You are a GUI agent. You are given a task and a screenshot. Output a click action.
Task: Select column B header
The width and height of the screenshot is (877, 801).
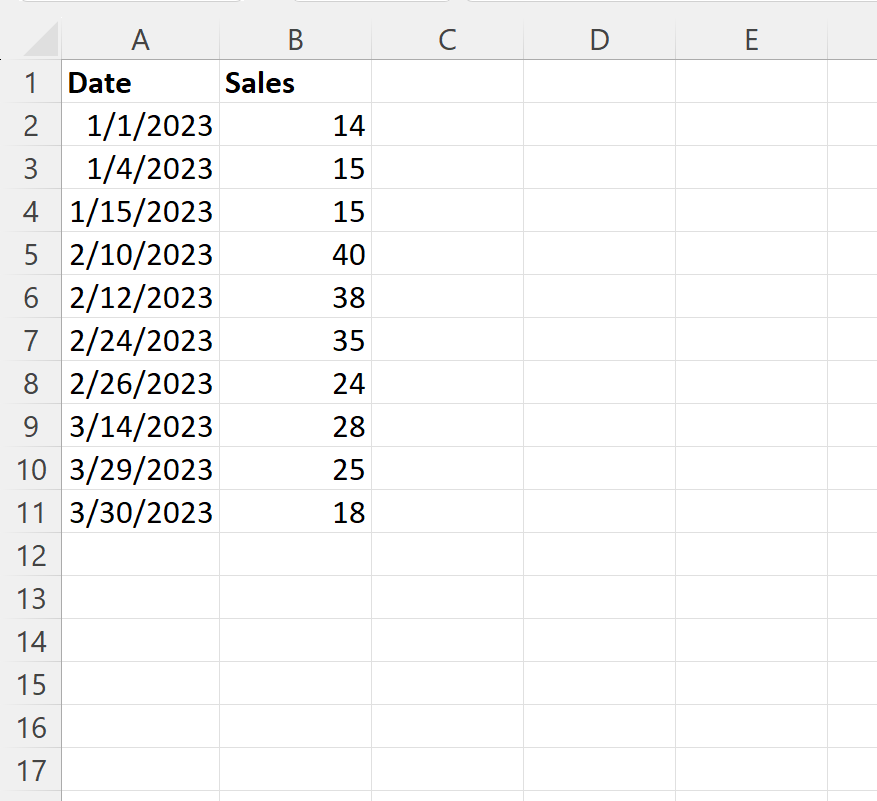(295, 40)
